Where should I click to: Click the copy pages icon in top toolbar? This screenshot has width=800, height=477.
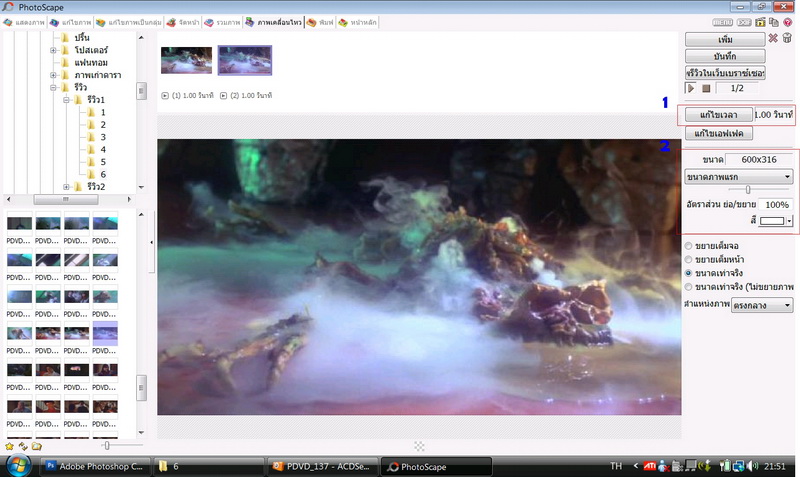(x=774, y=22)
